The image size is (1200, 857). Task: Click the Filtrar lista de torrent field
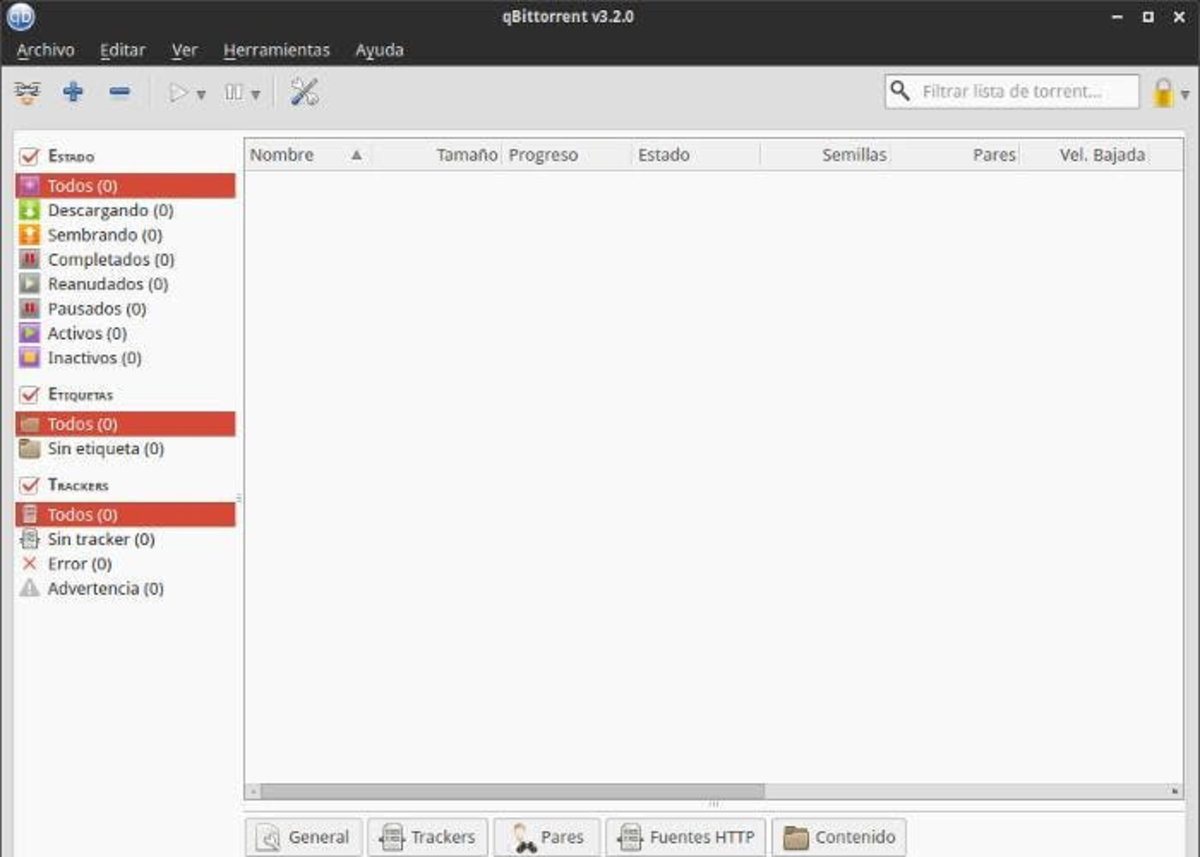coord(1012,91)
